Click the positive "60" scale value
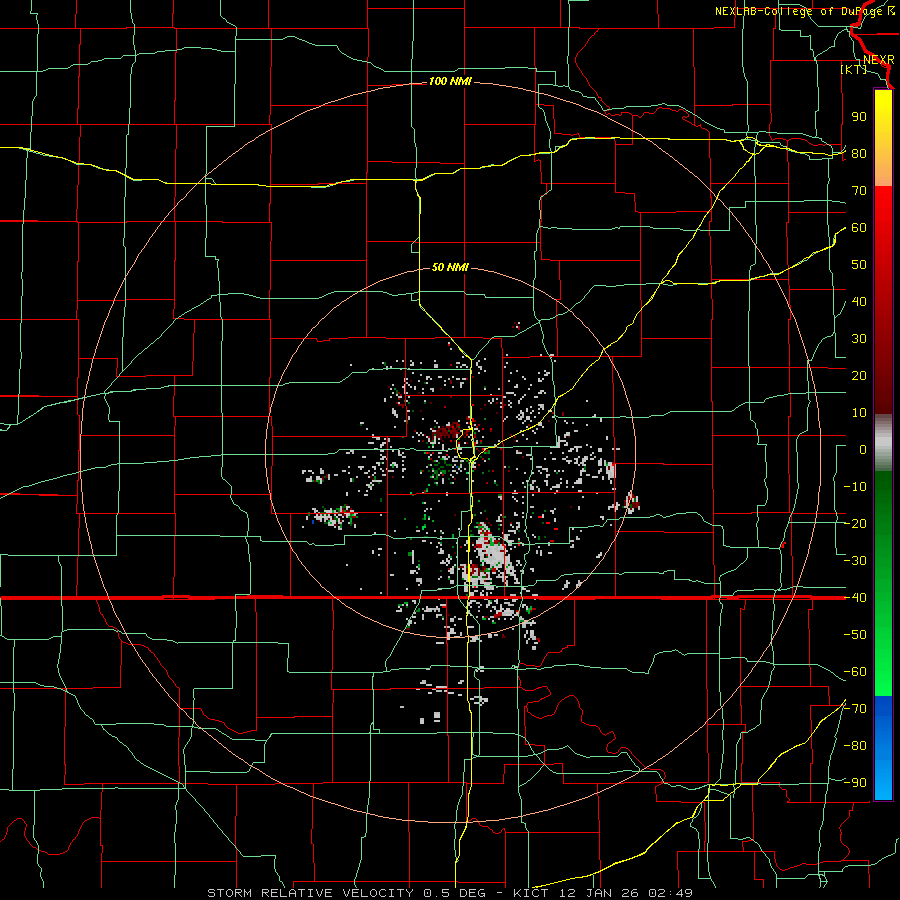The height and width of the screenshot is (900, 900). (x=859, y=228)
